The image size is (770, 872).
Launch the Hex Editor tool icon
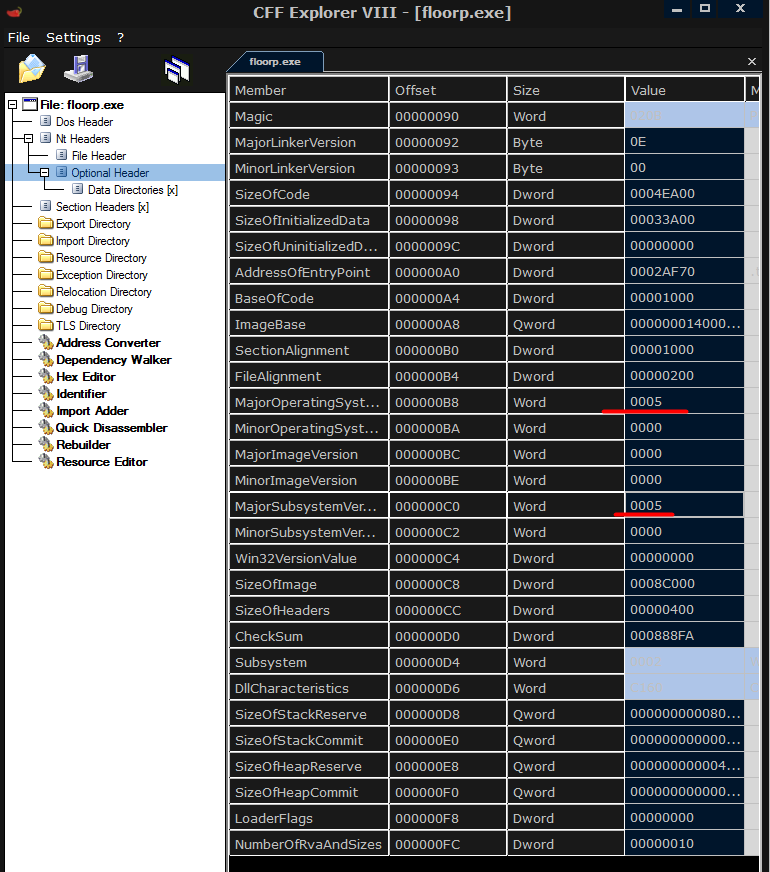pos(46,376)
